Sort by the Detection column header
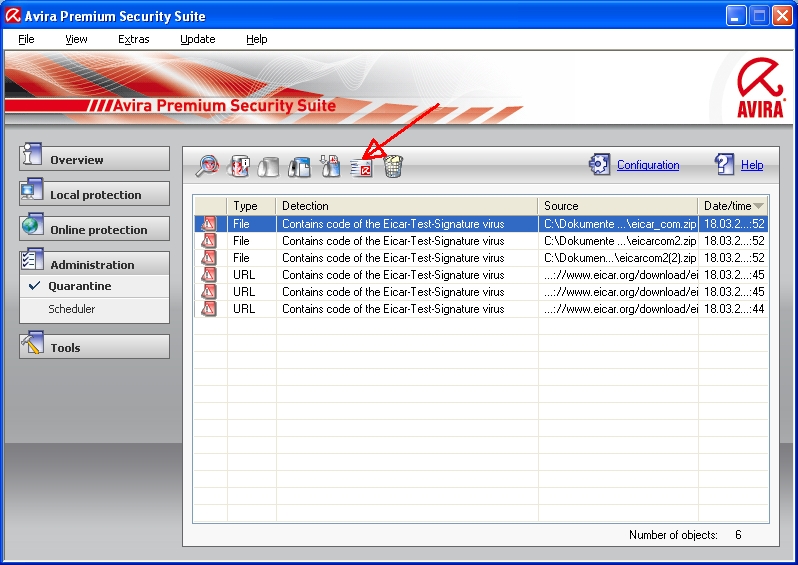This screenshot has width=798, height=565. click(407, 206)
